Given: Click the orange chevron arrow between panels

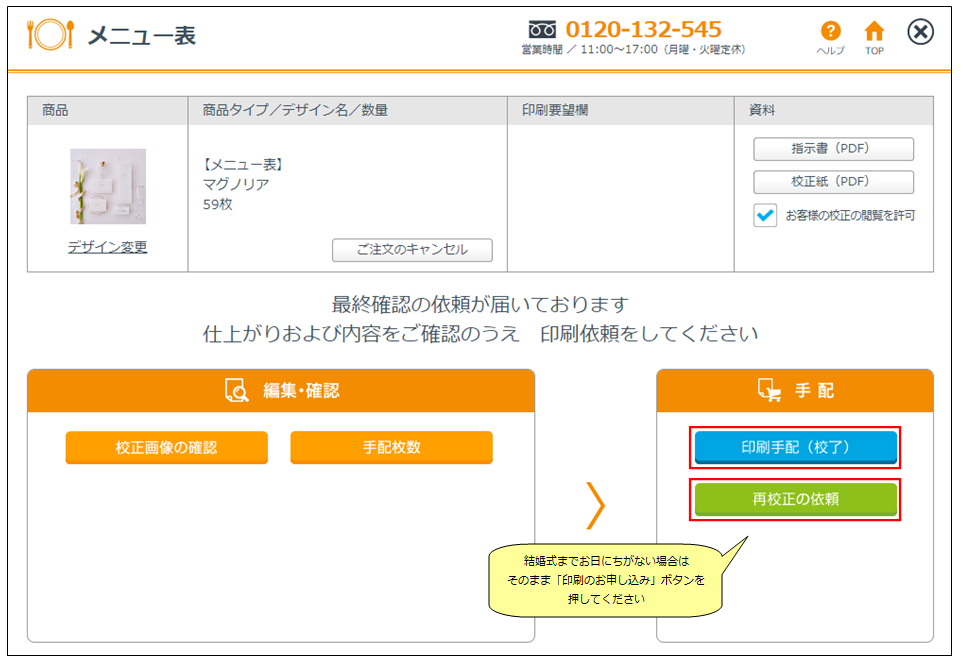Looking at the screenshot, I should 596,505.
